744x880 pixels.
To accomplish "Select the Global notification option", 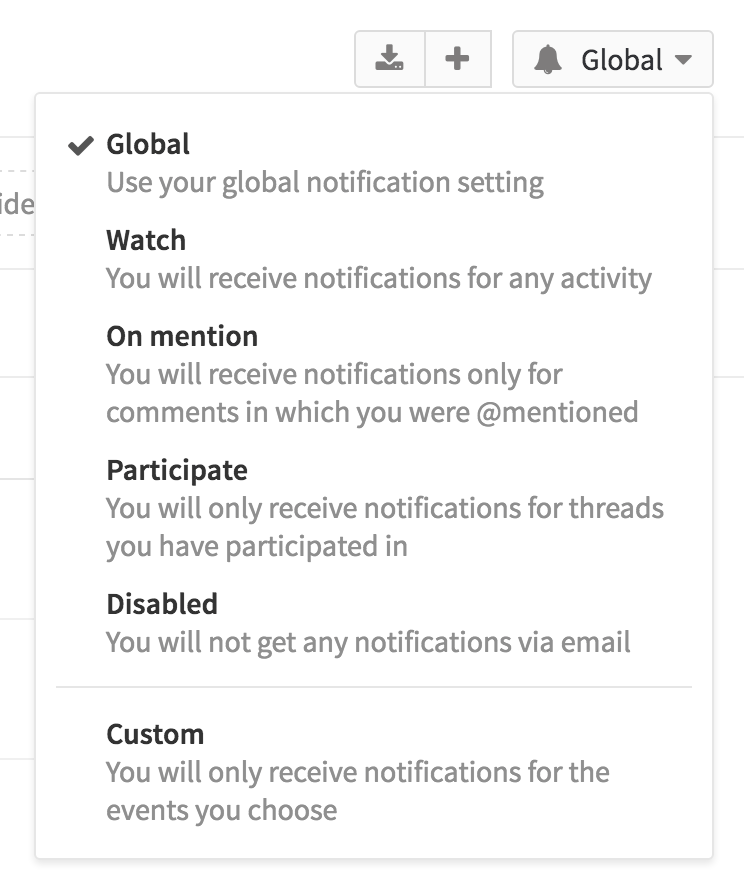I will click(146, 144).
